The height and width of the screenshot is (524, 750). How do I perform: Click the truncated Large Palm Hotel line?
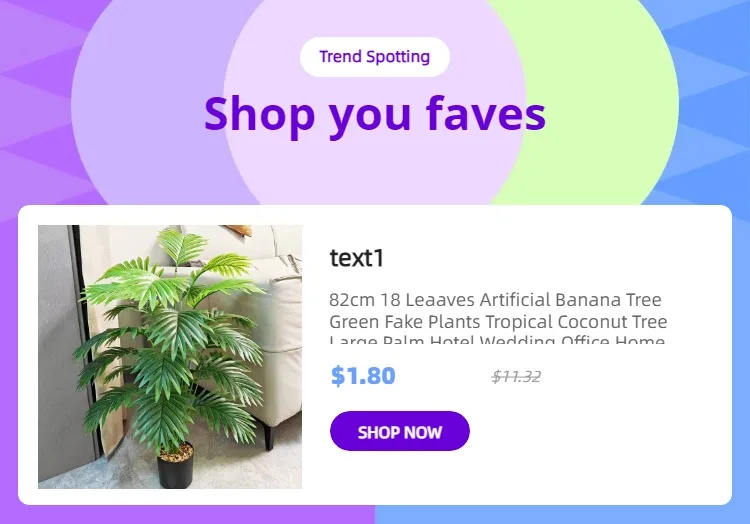[x=496, y=340]
